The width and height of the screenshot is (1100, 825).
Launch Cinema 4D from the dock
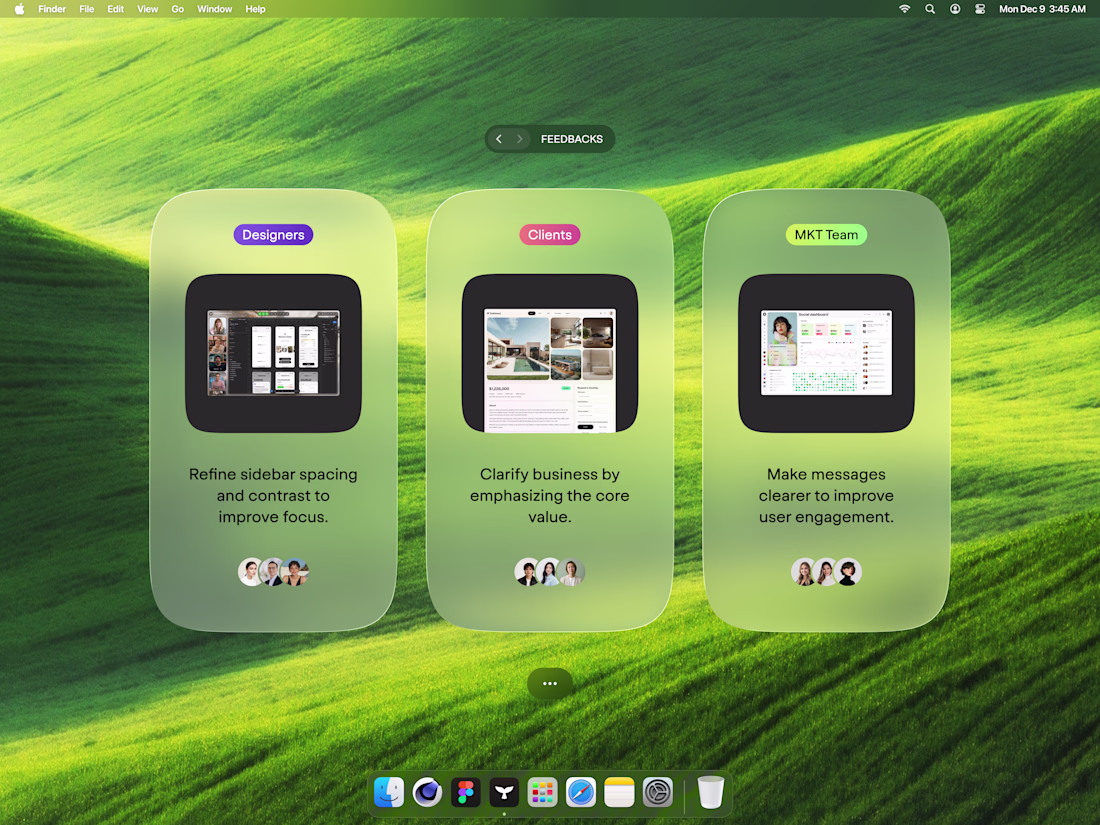[x=427, y=793]
